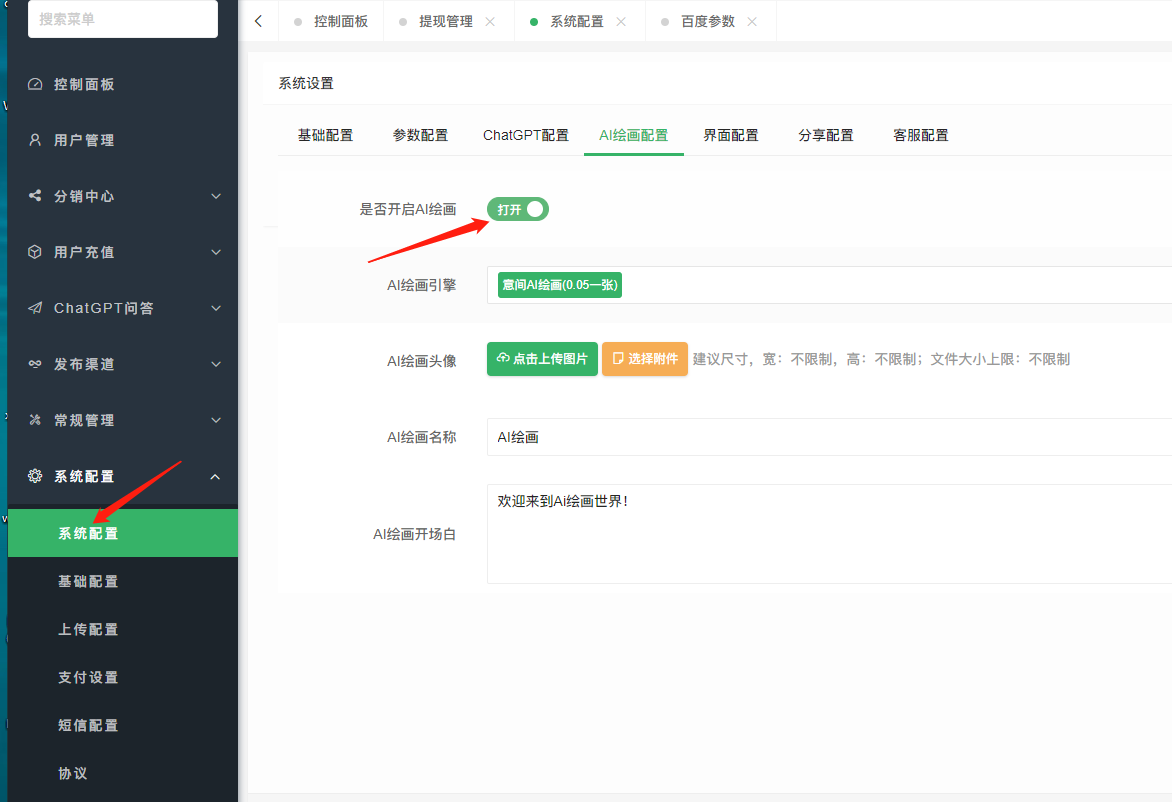Expand the 发布渠道 menu chevron
This screenshot has width=1172, height=802.
(216, 364)
